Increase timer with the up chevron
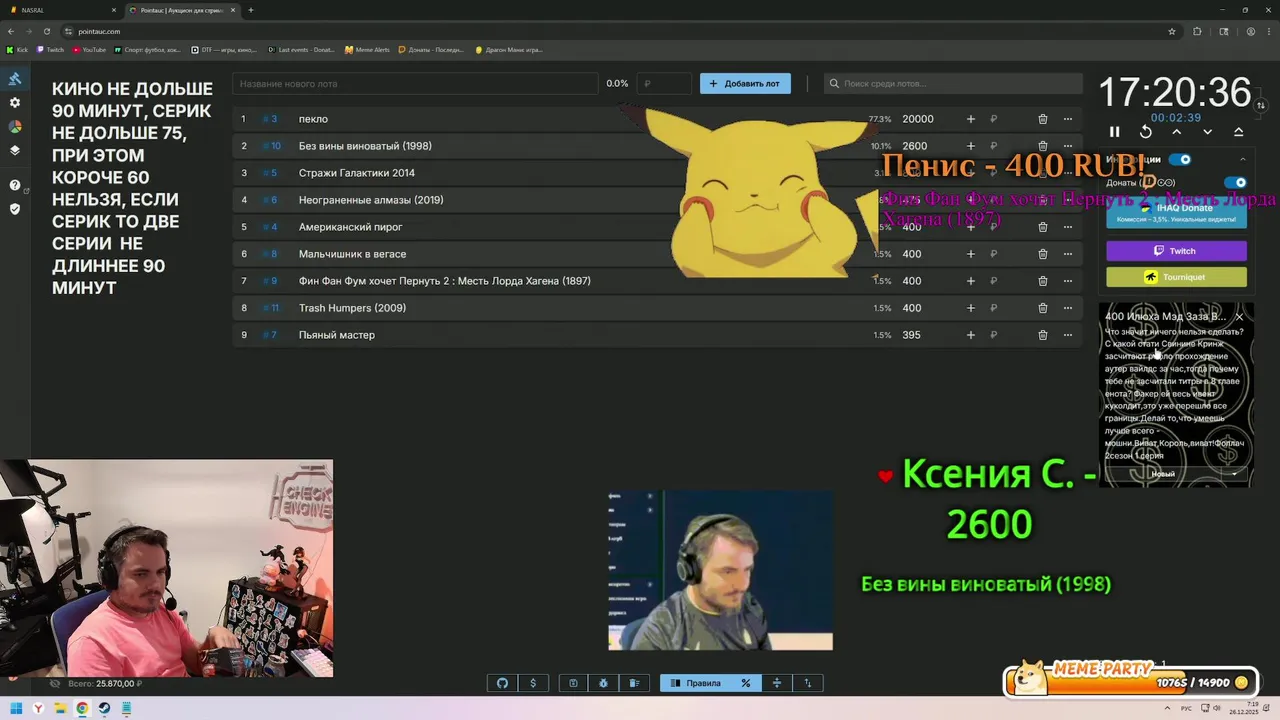The width and height of the screenshot is (1280, 720). [x=1177, y=132]
